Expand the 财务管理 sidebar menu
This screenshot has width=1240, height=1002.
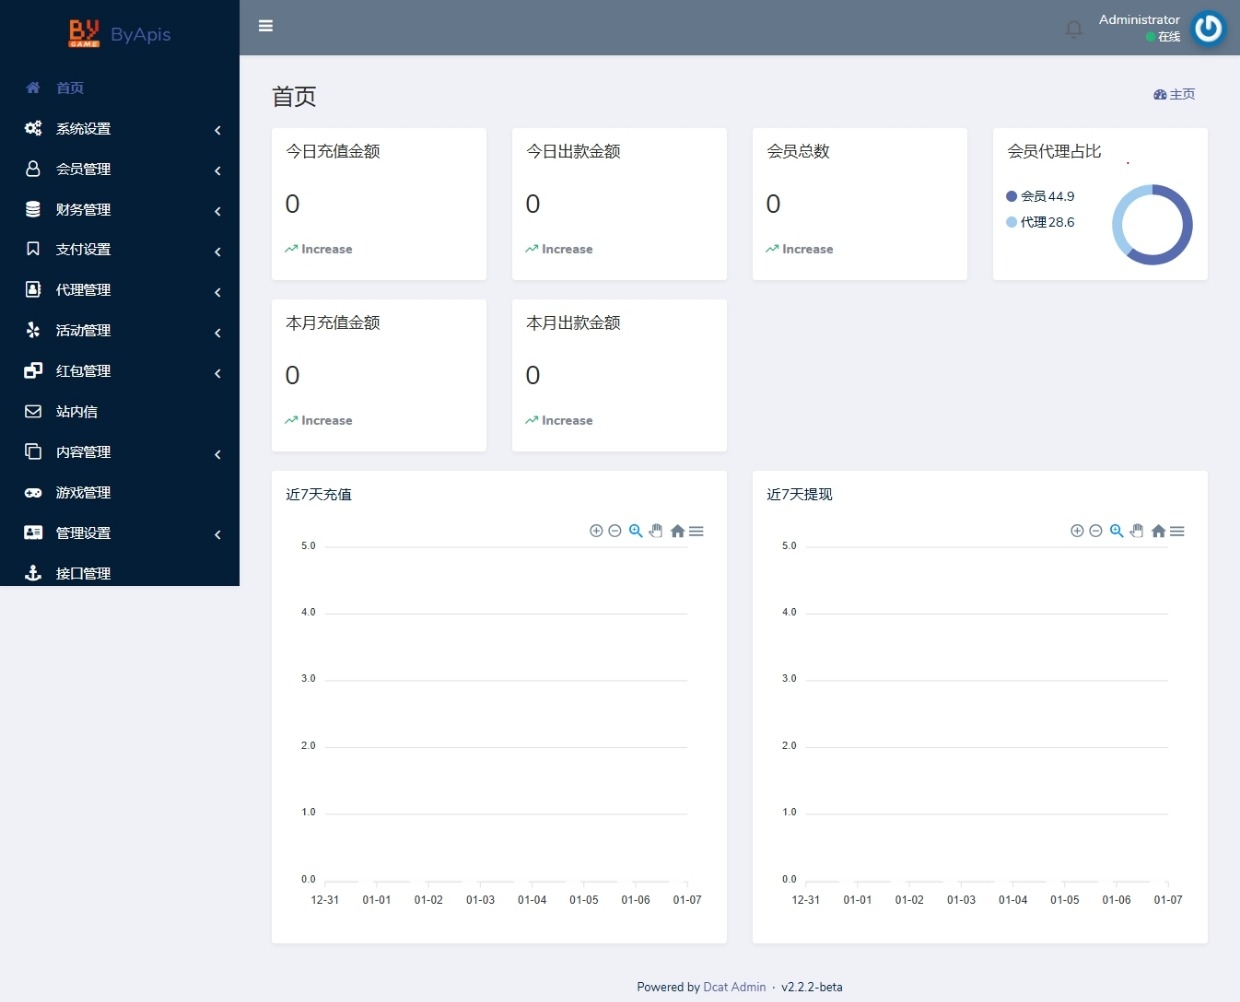120,210
